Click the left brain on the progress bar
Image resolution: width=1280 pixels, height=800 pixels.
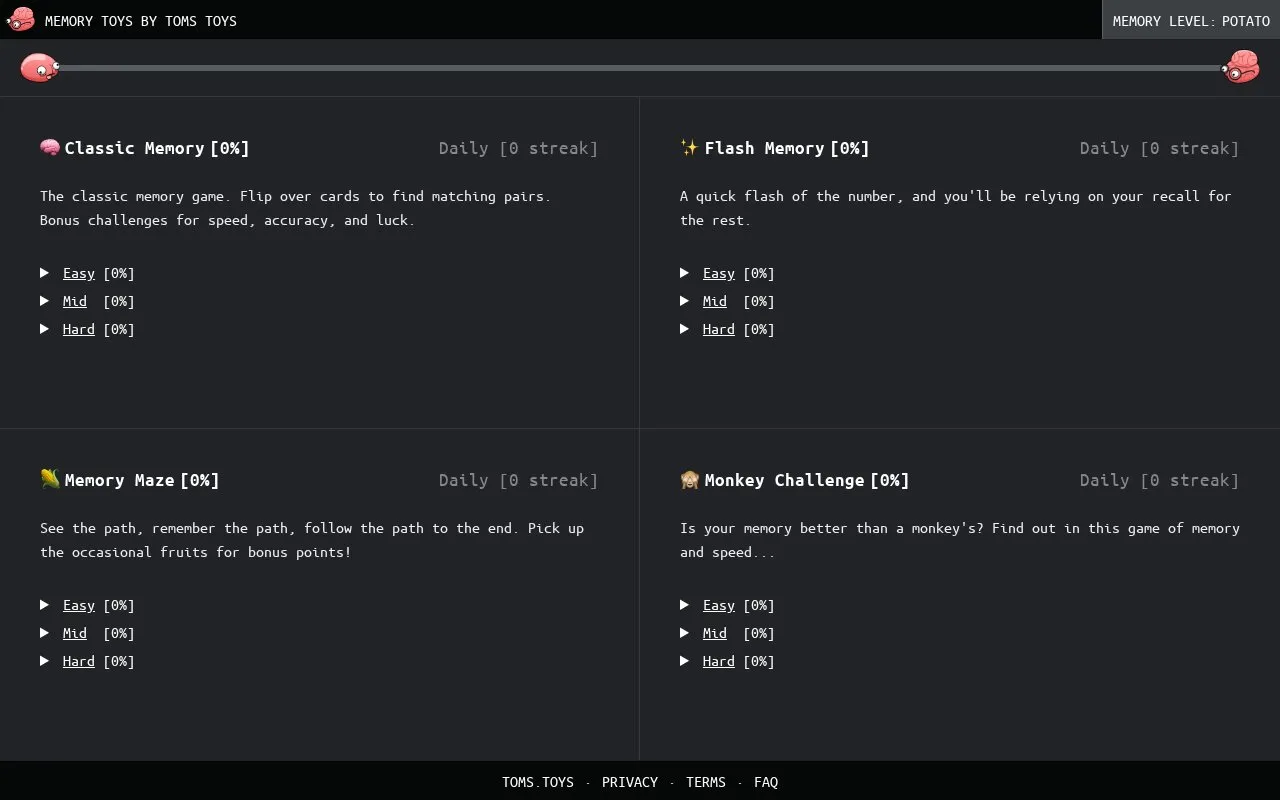pyautogui.click(x=40, y=67)
